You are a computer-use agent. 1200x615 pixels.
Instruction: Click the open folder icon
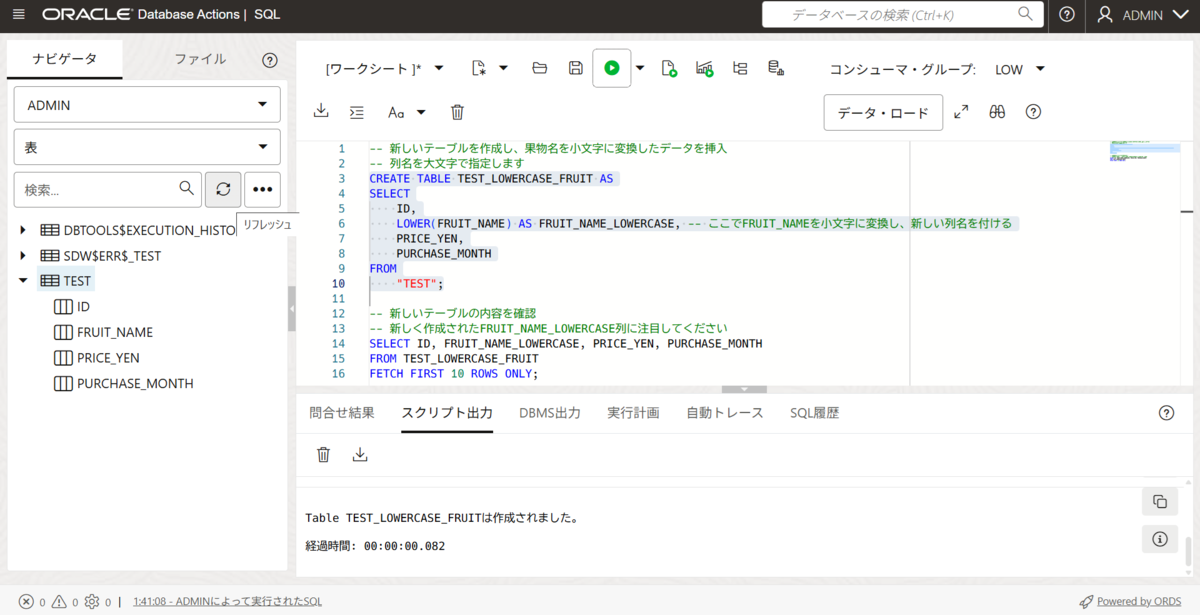click(x=540, y=68)
